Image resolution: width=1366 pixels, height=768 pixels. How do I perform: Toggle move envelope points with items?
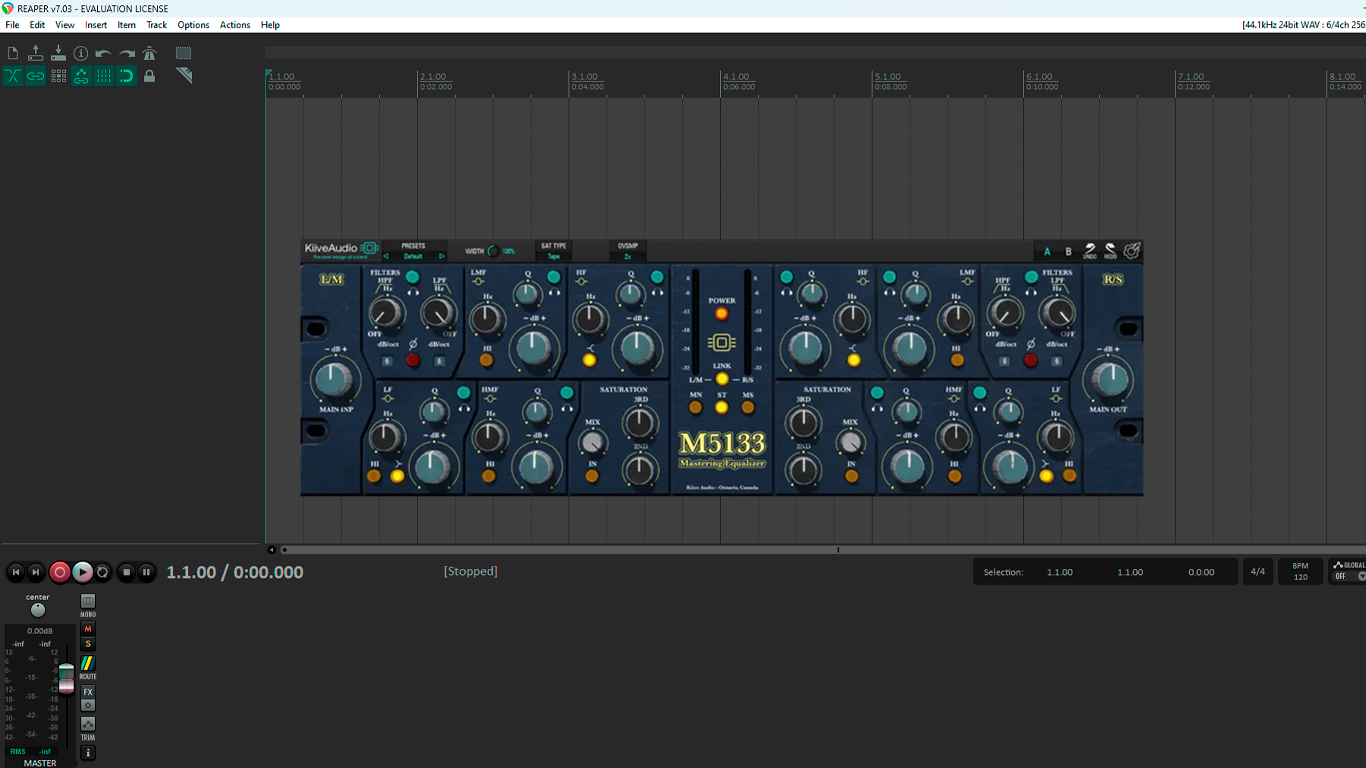click(x=81, y=76)
